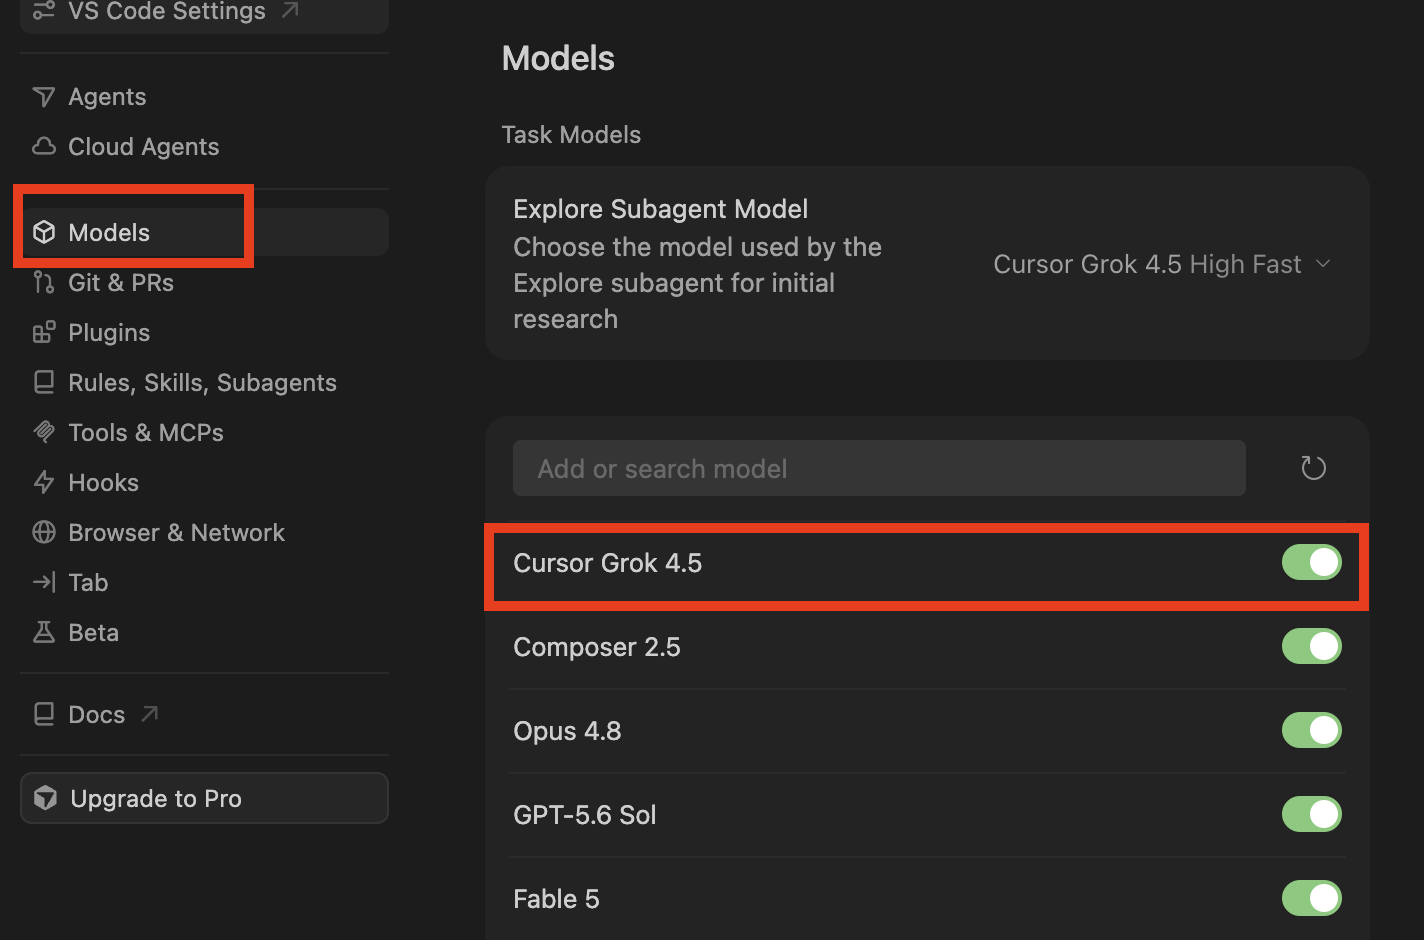
Task: Switch to the Beta section
Action: tap(204, 633)
